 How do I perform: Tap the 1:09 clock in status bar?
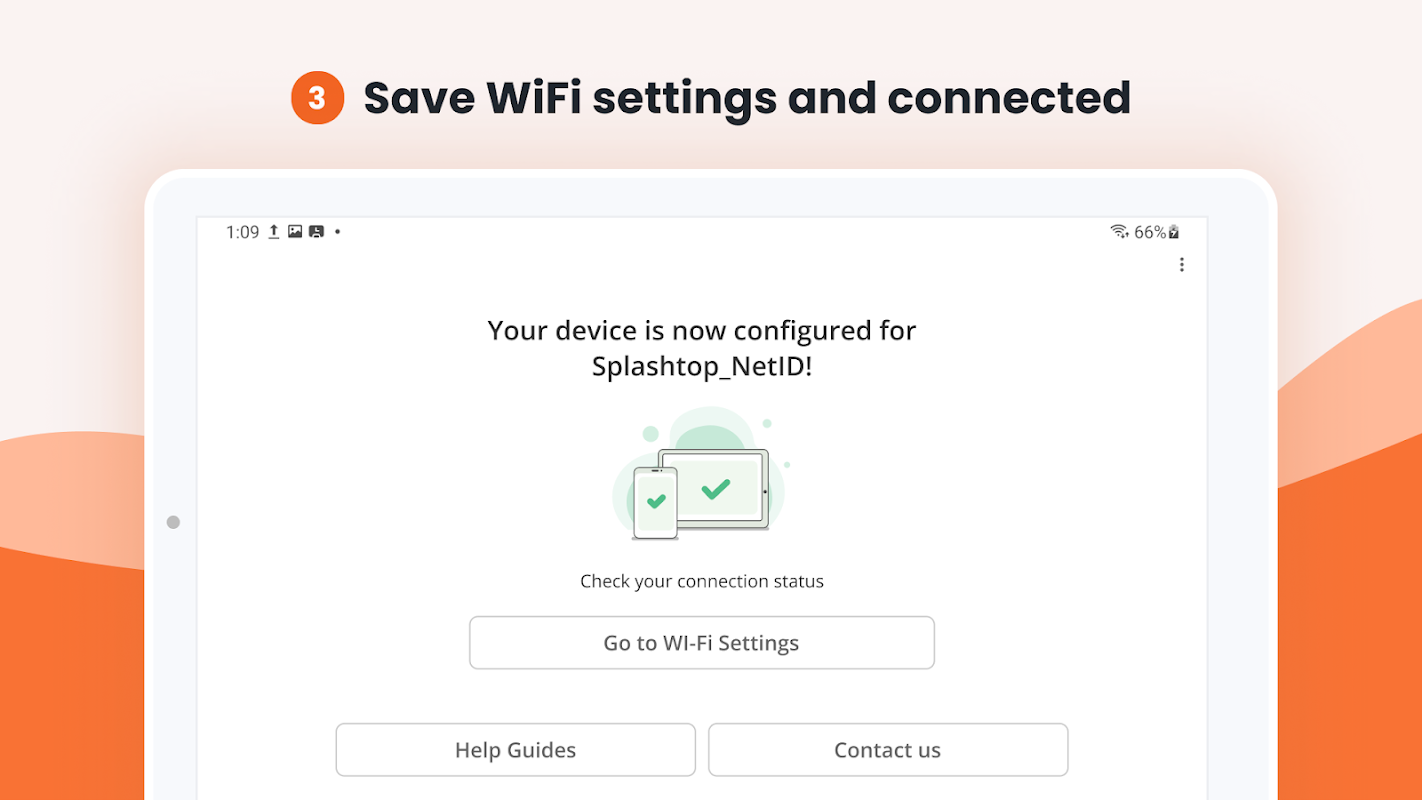pos(242,232)
